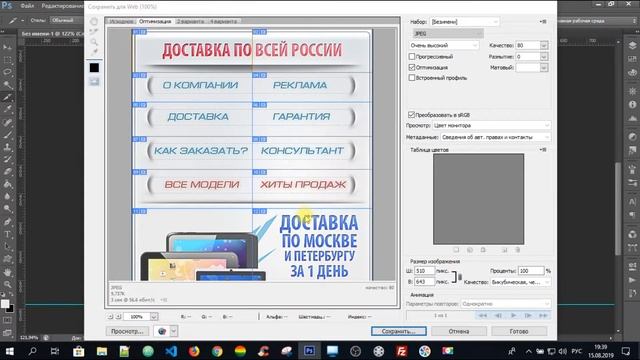Open the Preview 'Цвет монитора' dropdown
The height and width of the screenshot is (360, 640).
(491, 125)
